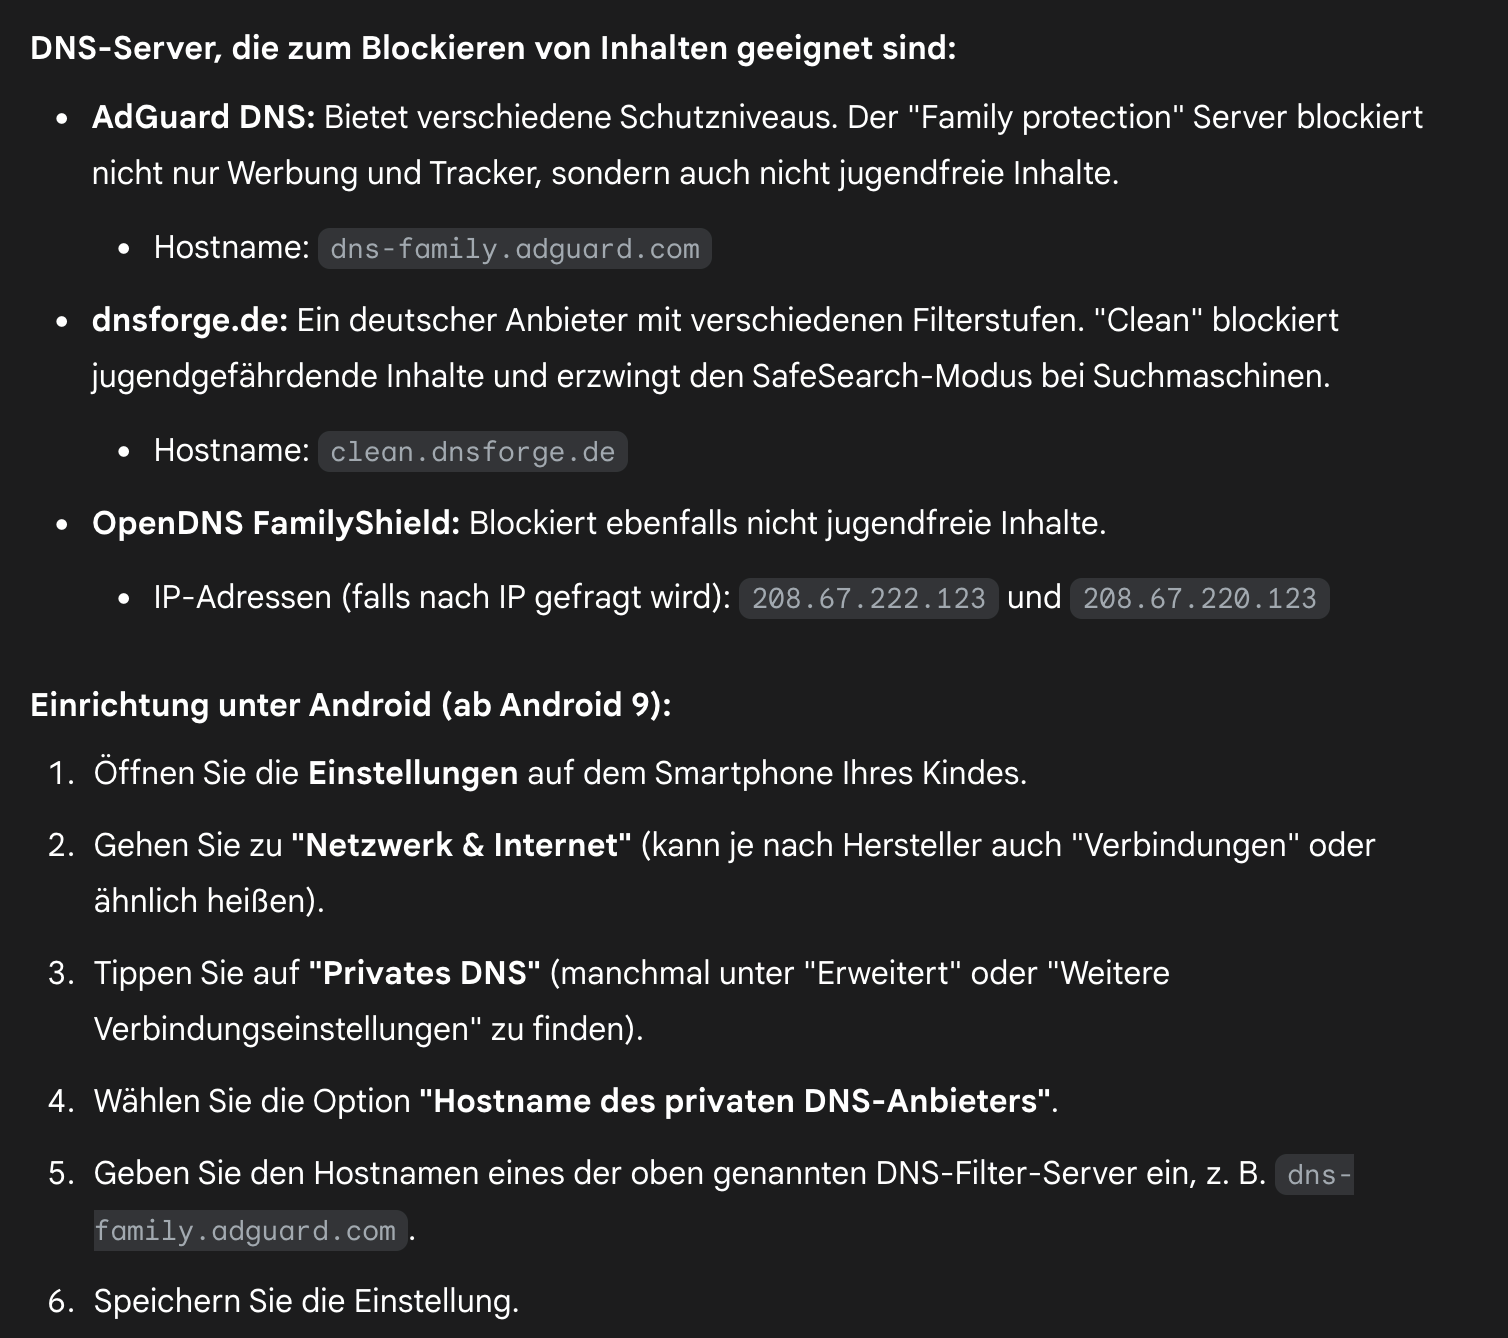Click the IP address 208.67.222.123
Viewport: 1508px width, 1338px height.
click(868, 598)
